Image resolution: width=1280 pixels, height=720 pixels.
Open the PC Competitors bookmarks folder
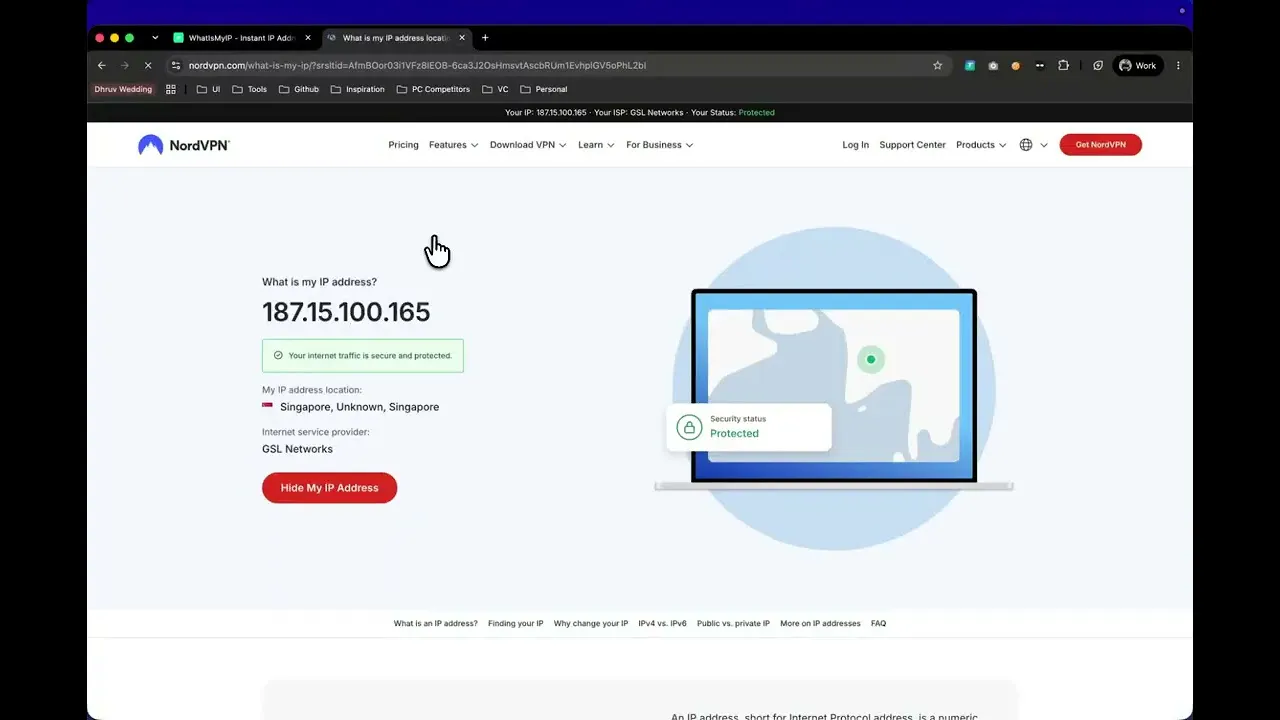coord(433,89)
